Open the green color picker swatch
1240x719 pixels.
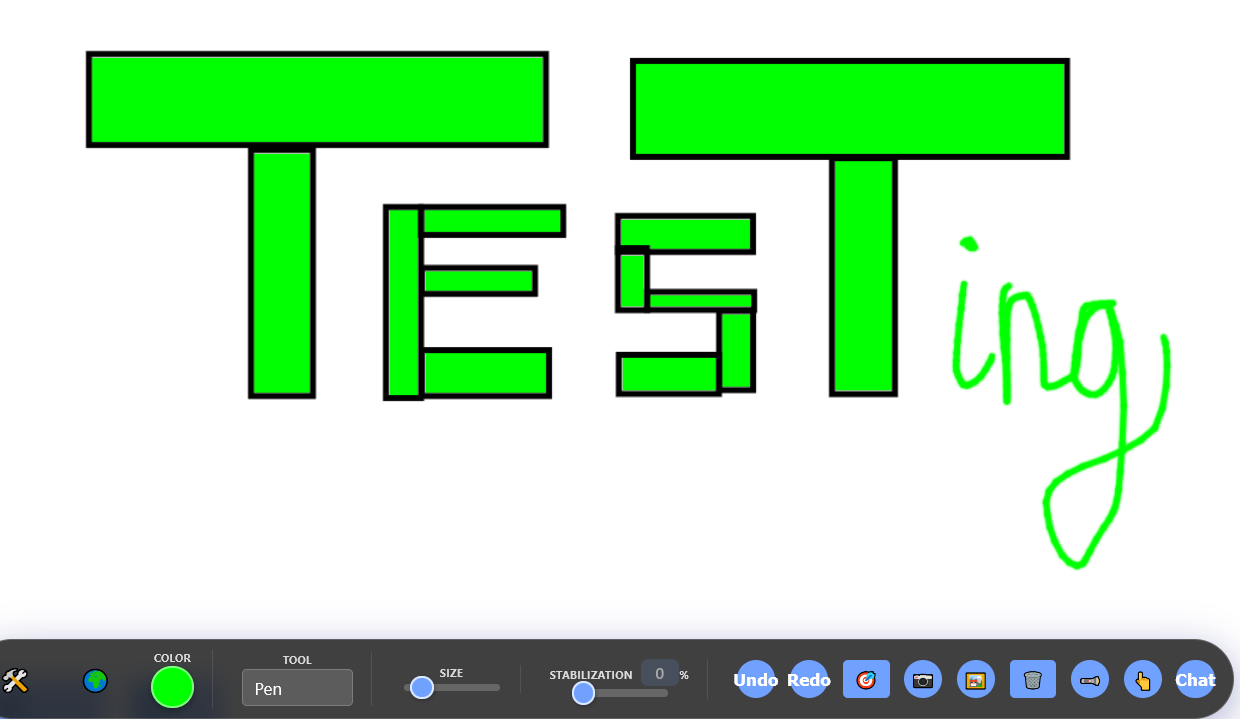coord(172,687)
